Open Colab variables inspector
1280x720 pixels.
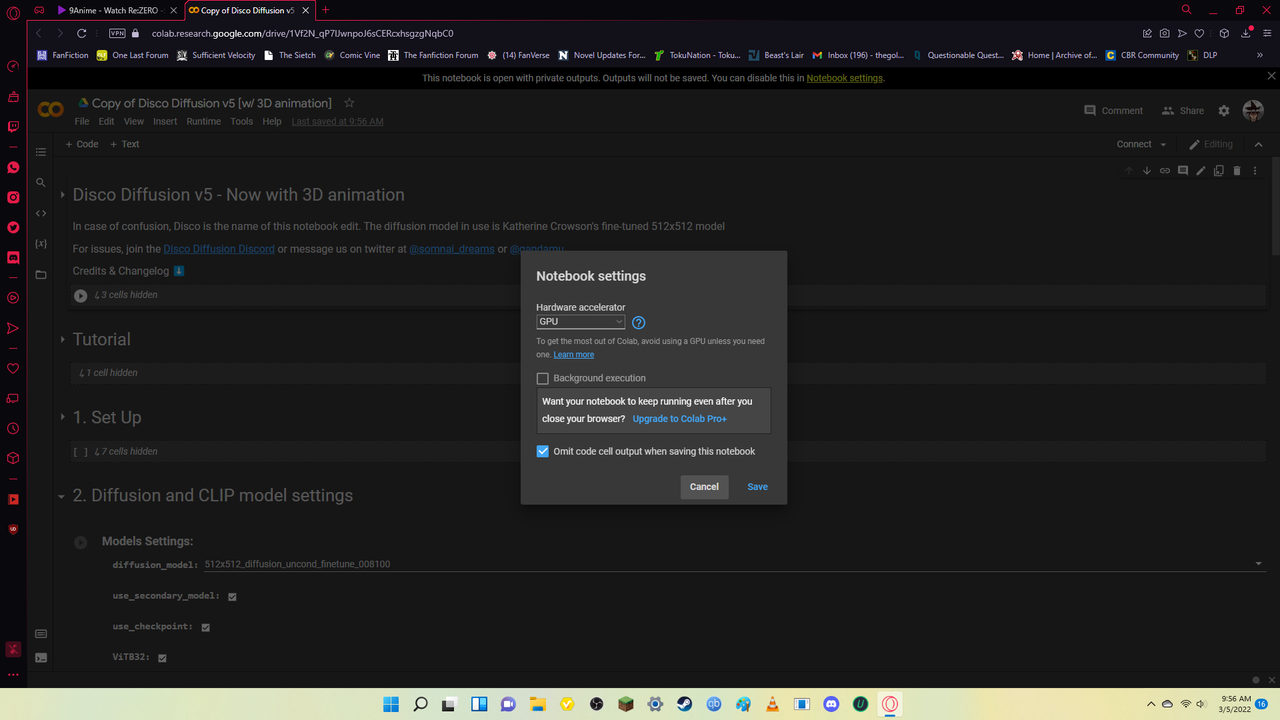(41, 244)
